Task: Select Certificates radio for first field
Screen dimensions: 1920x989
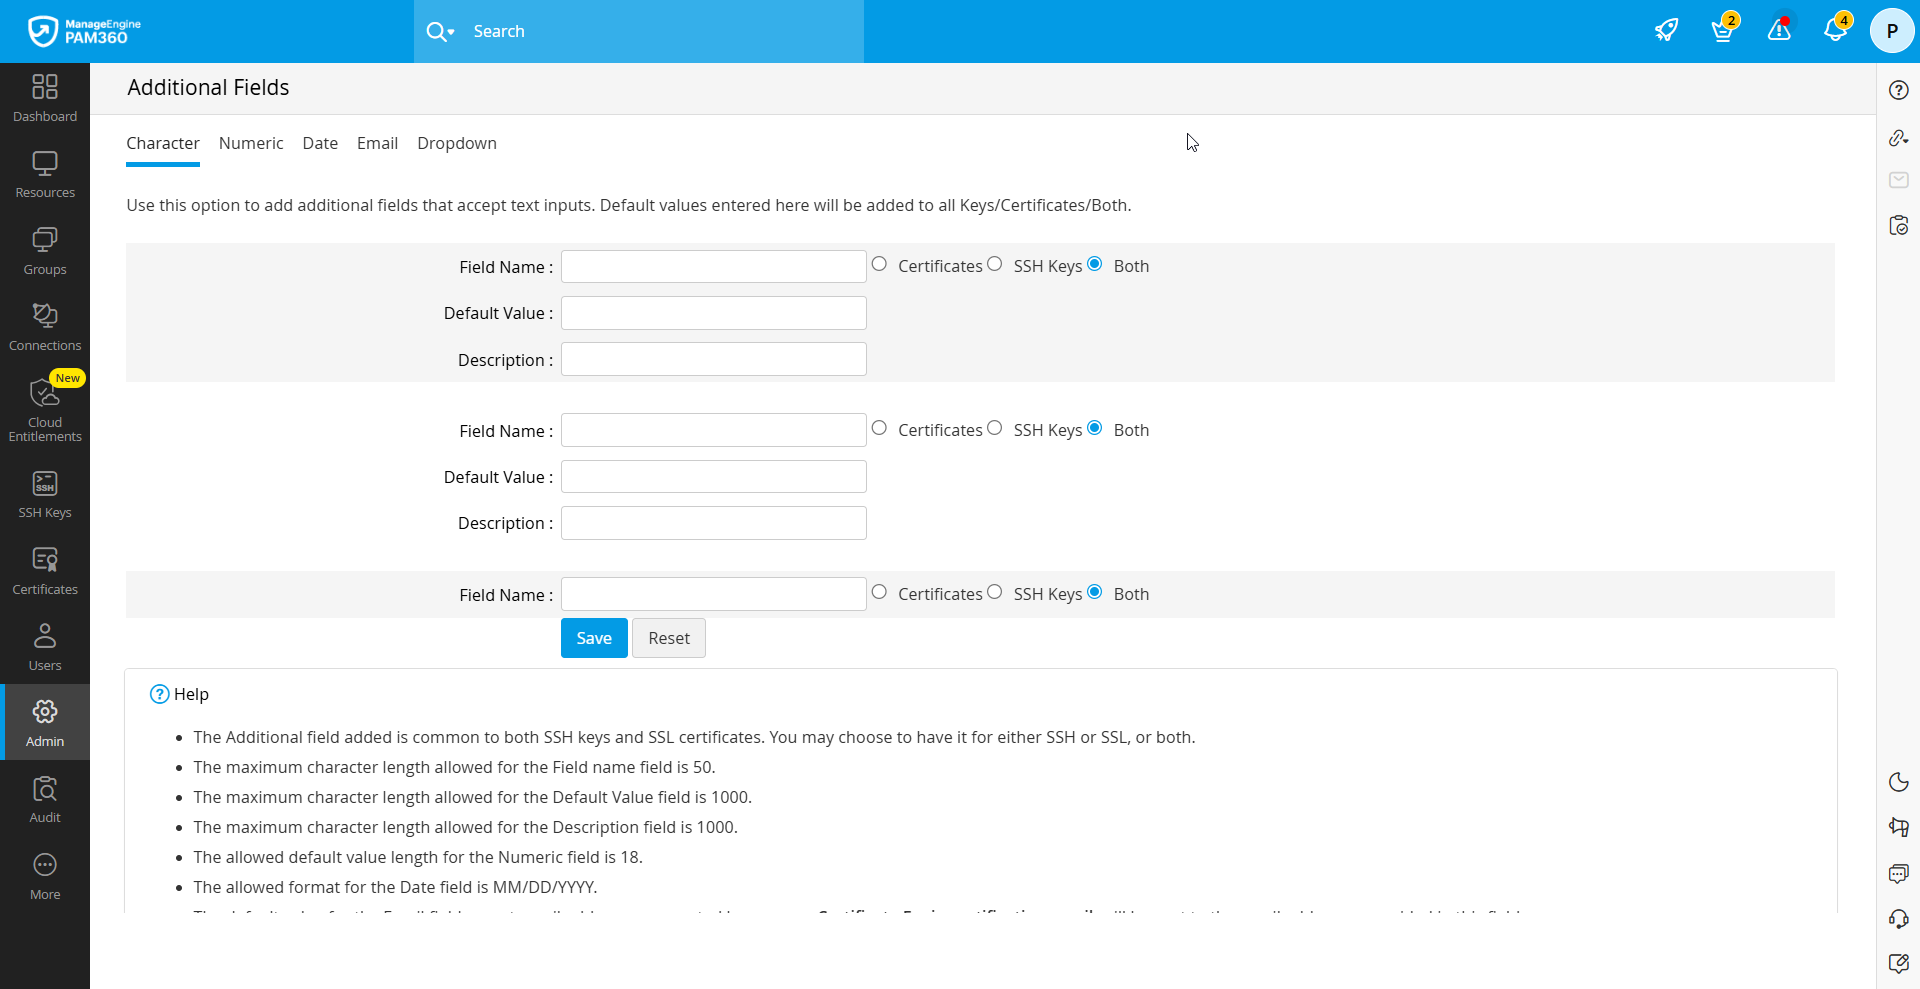Action: click(x=879, y=264)
